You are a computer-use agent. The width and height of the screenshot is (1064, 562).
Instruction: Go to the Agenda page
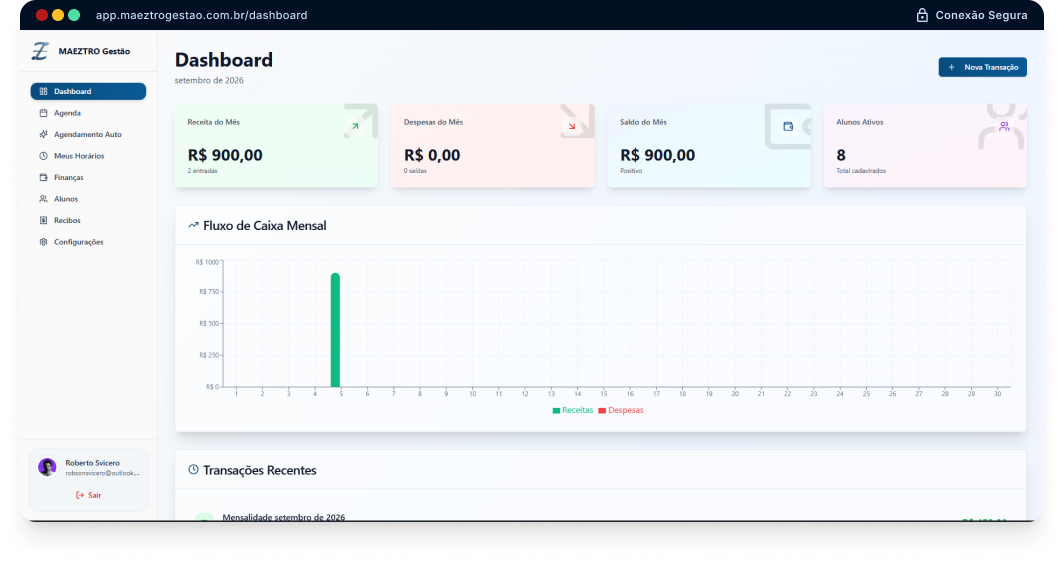(x=88, y=113)
